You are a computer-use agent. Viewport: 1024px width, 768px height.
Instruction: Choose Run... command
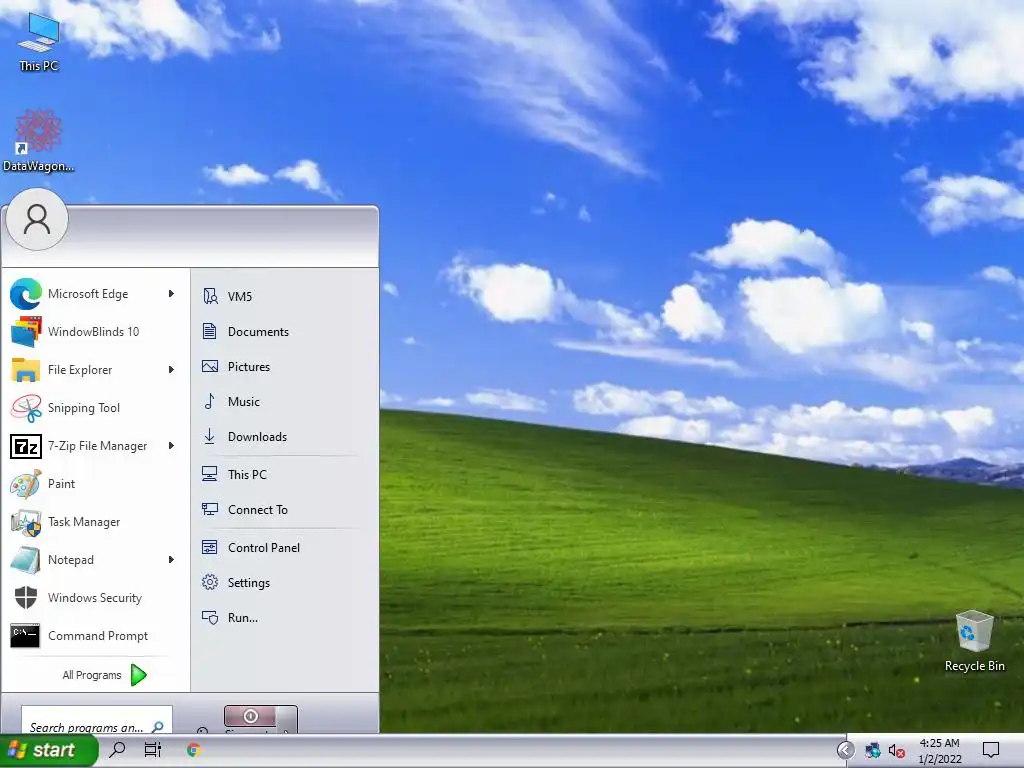tap(280, 618)
